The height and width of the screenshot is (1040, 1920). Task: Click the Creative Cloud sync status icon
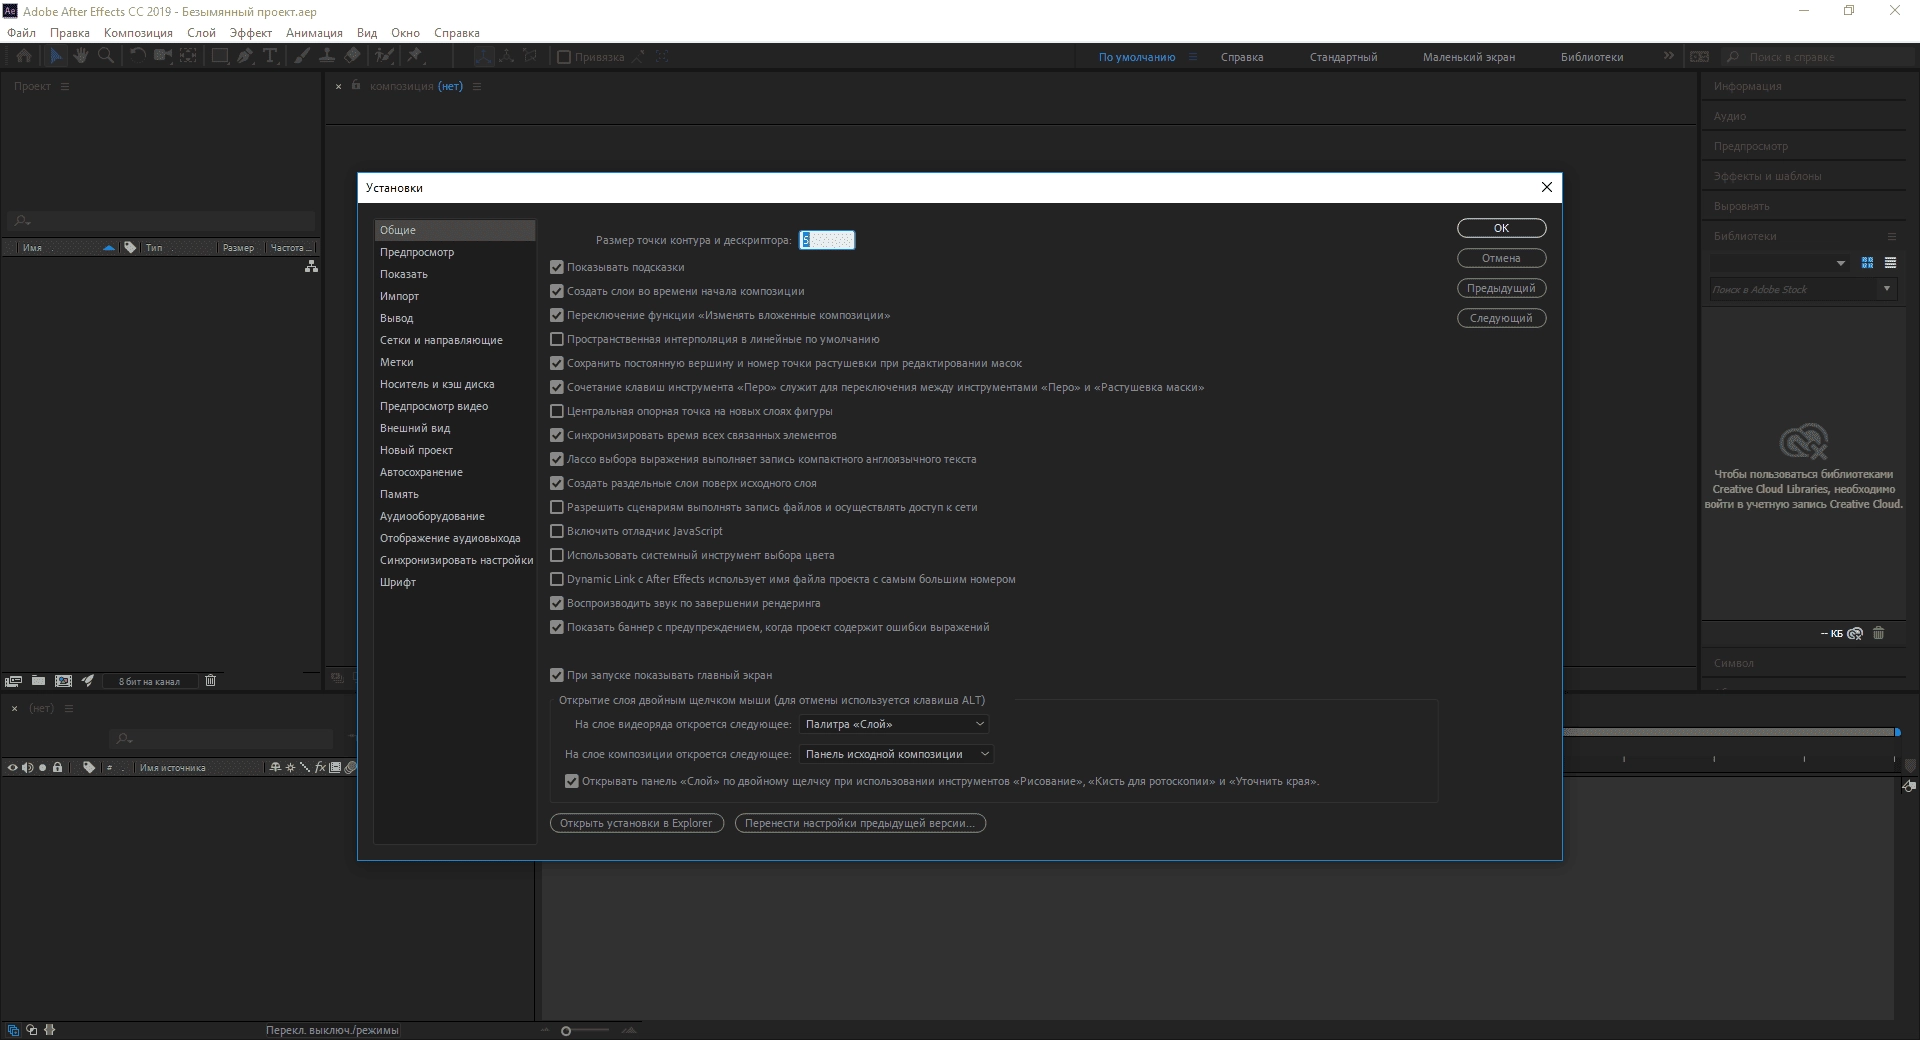pos(1855,633)
